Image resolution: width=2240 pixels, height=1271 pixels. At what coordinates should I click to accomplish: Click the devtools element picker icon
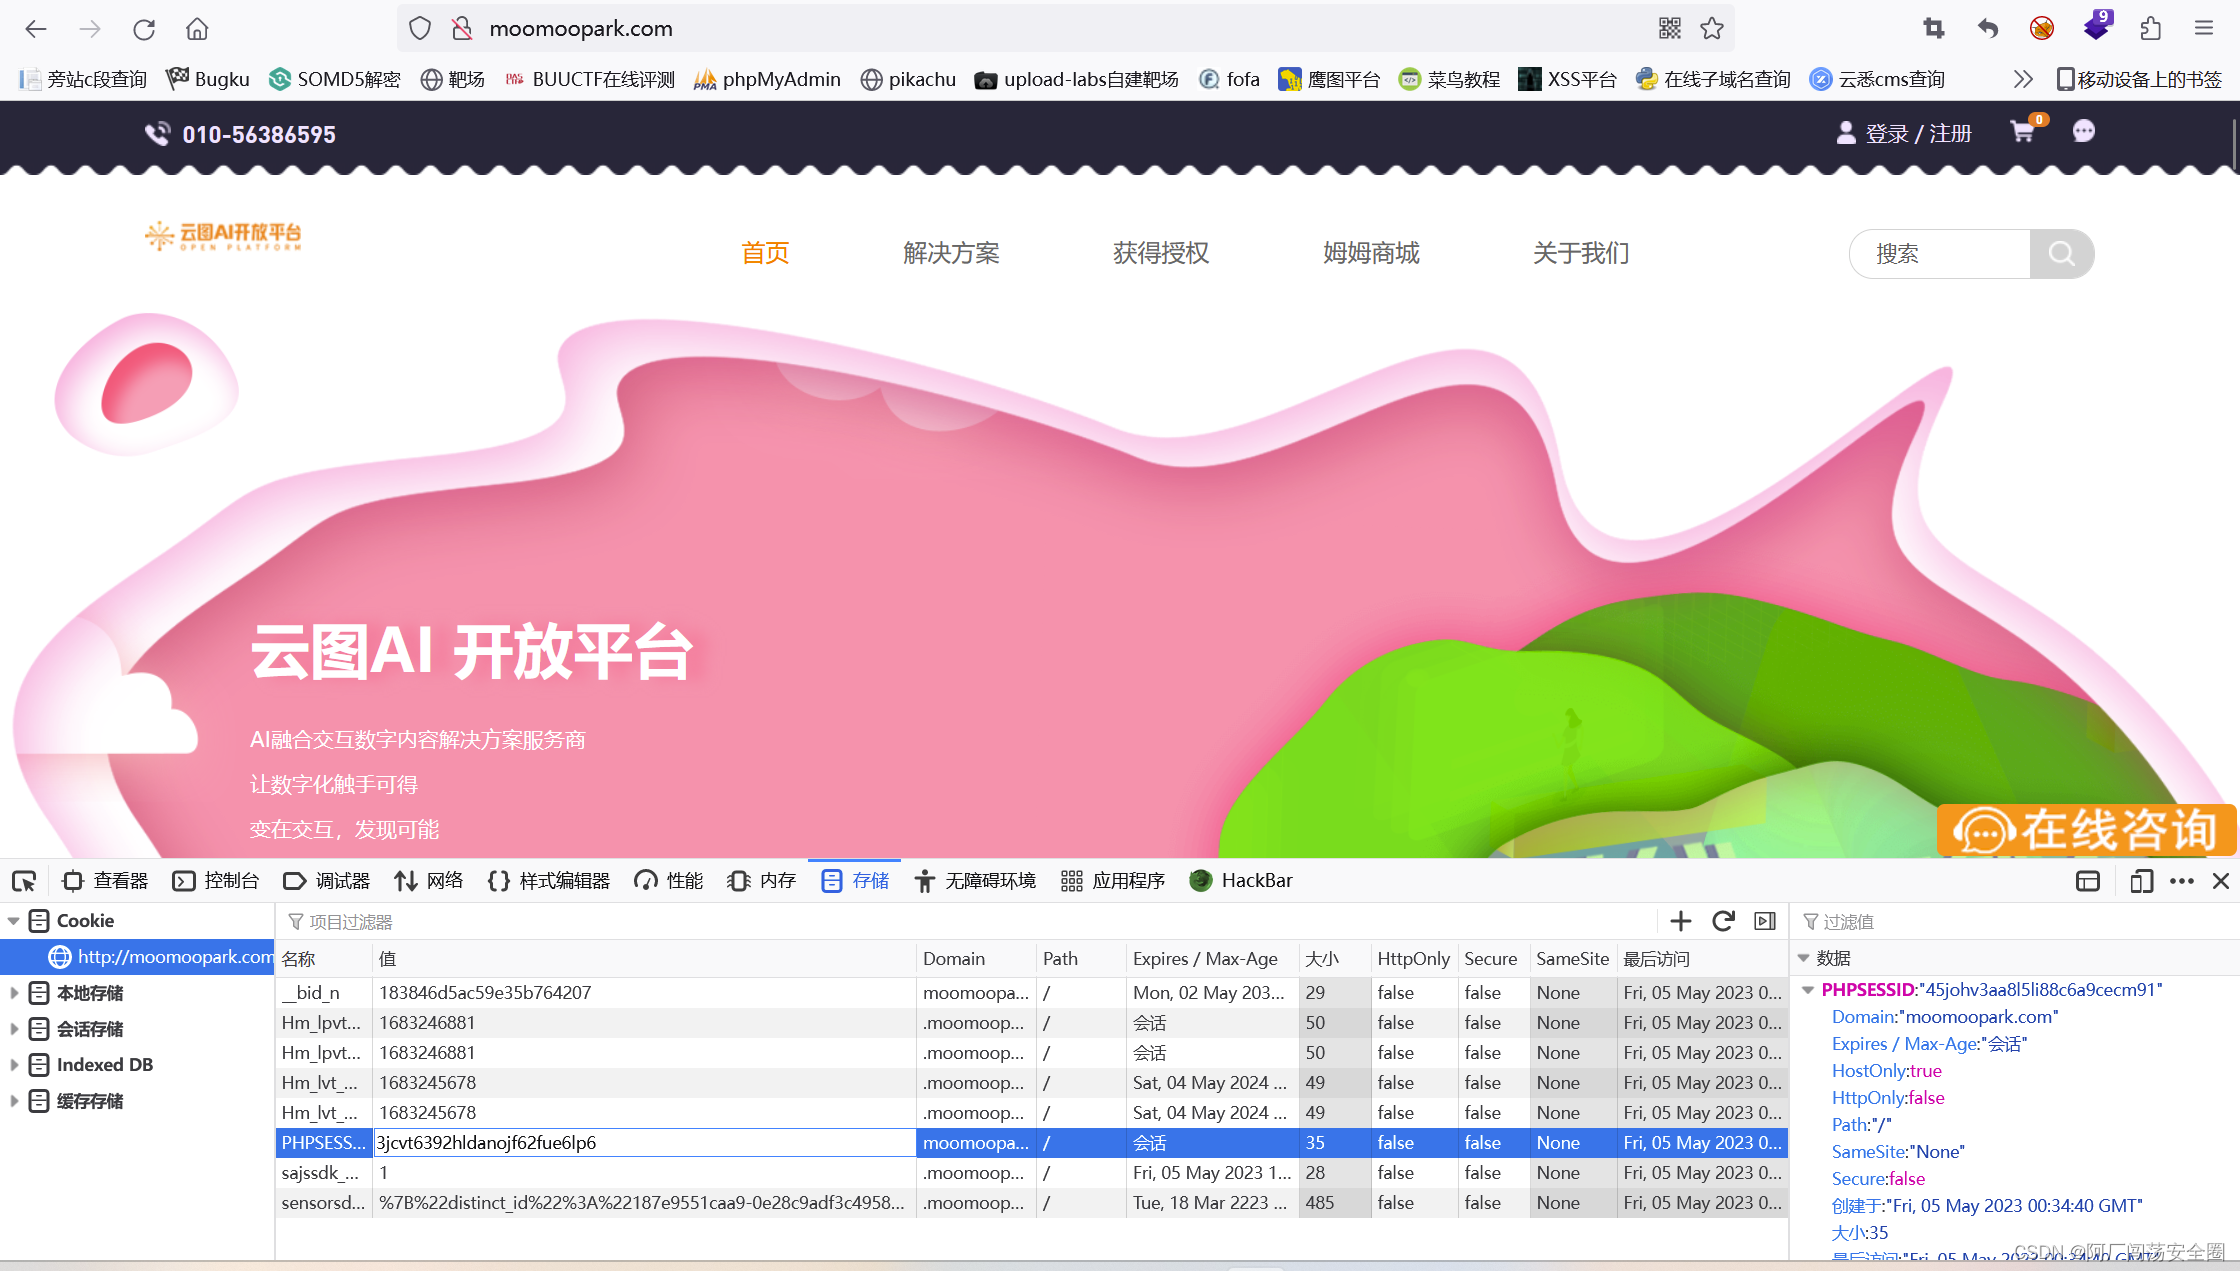(x=24, y=881)
